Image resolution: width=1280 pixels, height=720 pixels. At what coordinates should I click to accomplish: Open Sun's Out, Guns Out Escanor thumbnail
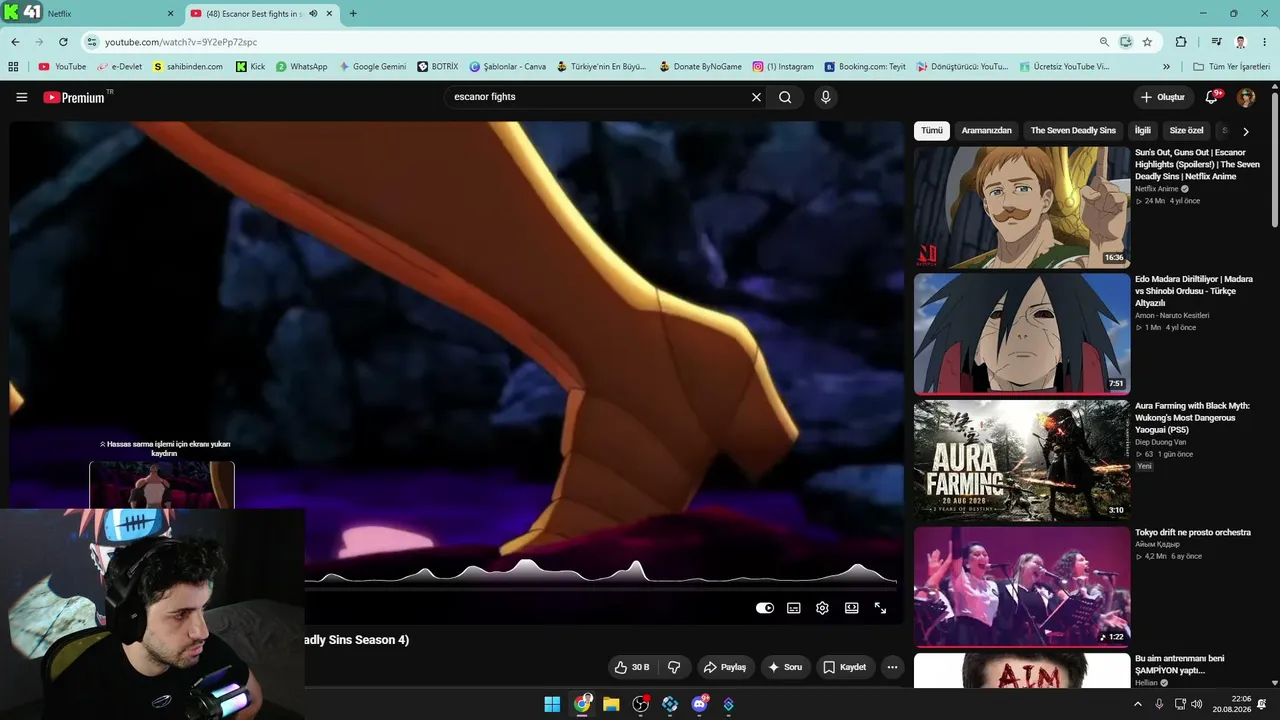point(1022,208)
